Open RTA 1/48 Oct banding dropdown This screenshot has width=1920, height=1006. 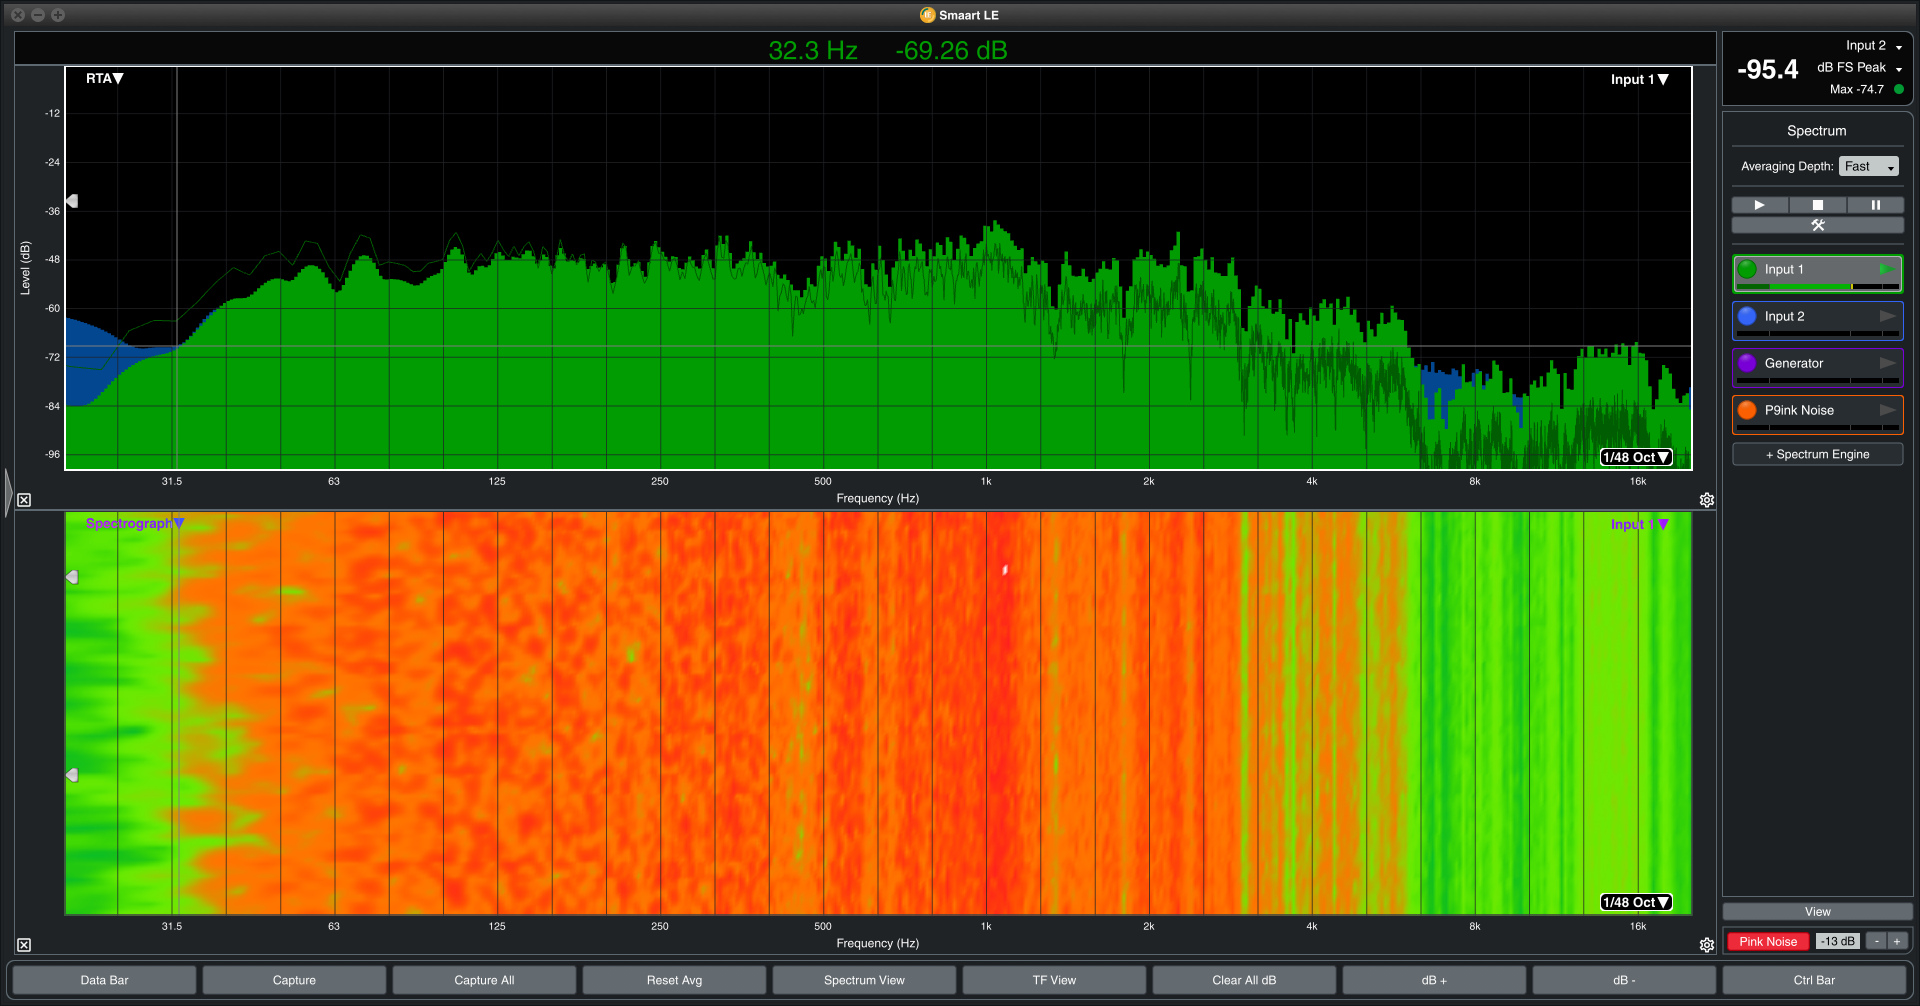tap(1636, 457)
